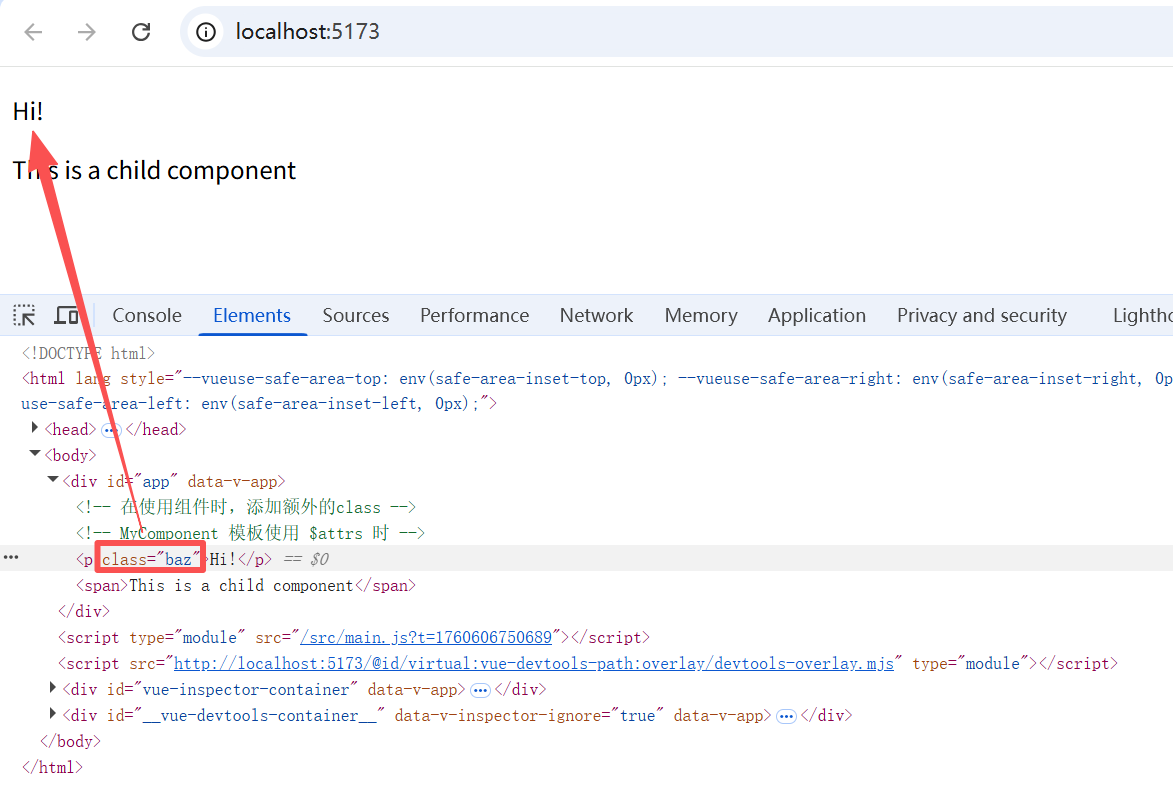Open the Network tab
Image resolution: width=1173 pixels, height=786 pixels.
tap(596, 316)
